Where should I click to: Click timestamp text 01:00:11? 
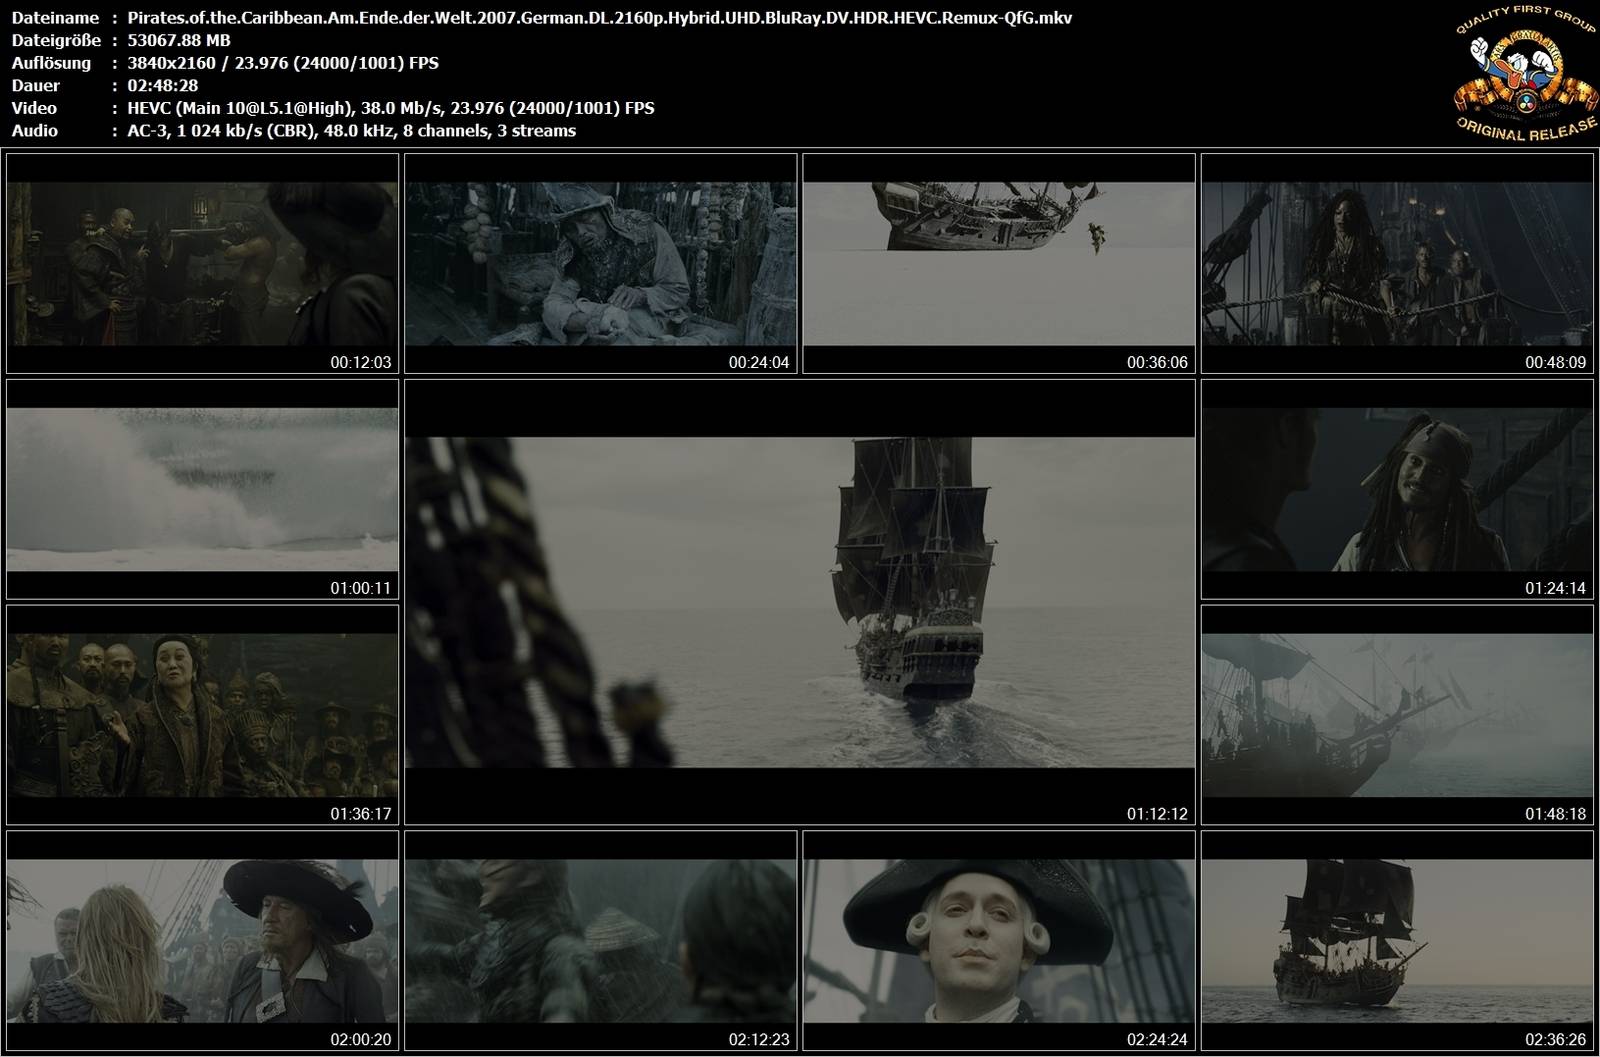click(x=361, y=588)
